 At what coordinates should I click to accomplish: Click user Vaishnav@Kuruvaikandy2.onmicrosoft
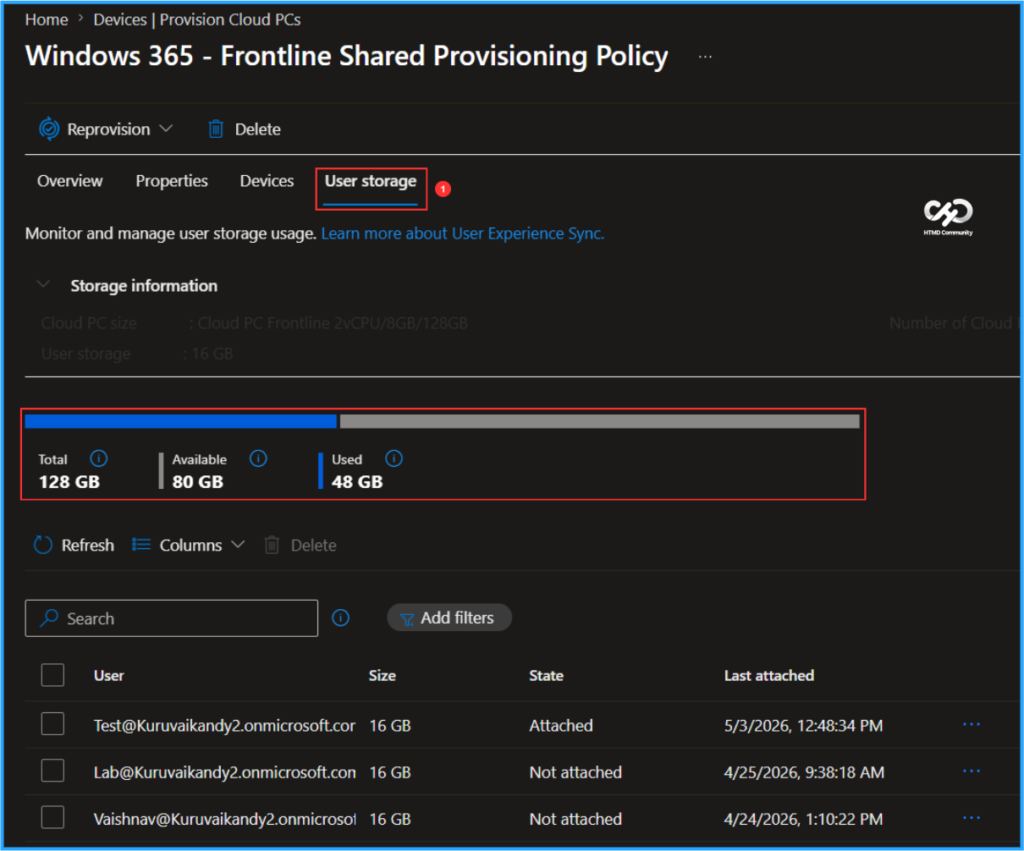pos(225,819)
